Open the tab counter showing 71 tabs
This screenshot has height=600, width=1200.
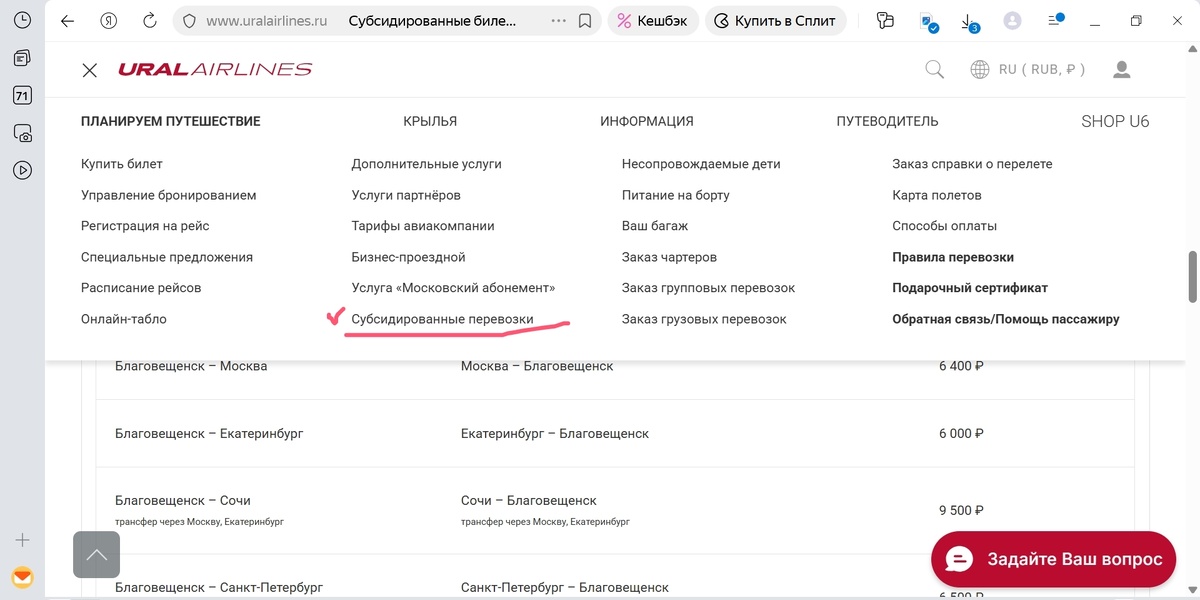click(22, 94)
